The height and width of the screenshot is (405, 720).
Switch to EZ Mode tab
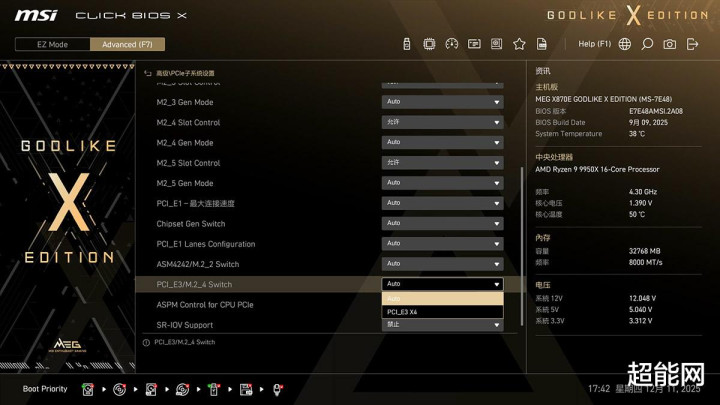(x=52, y=44)
